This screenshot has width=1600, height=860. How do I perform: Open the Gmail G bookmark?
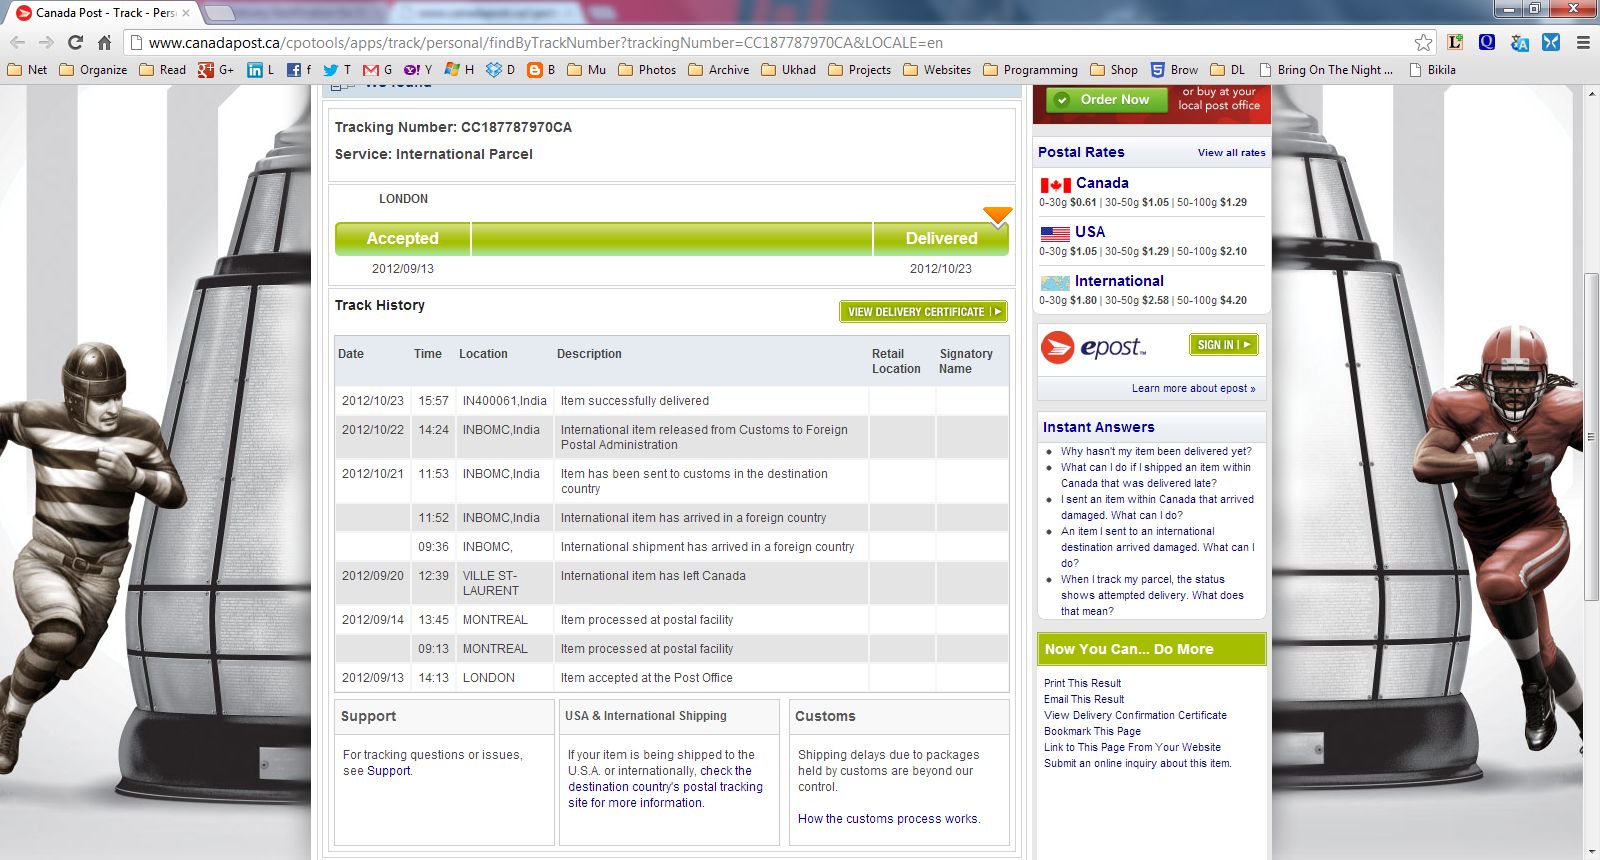tap(377, 70)
